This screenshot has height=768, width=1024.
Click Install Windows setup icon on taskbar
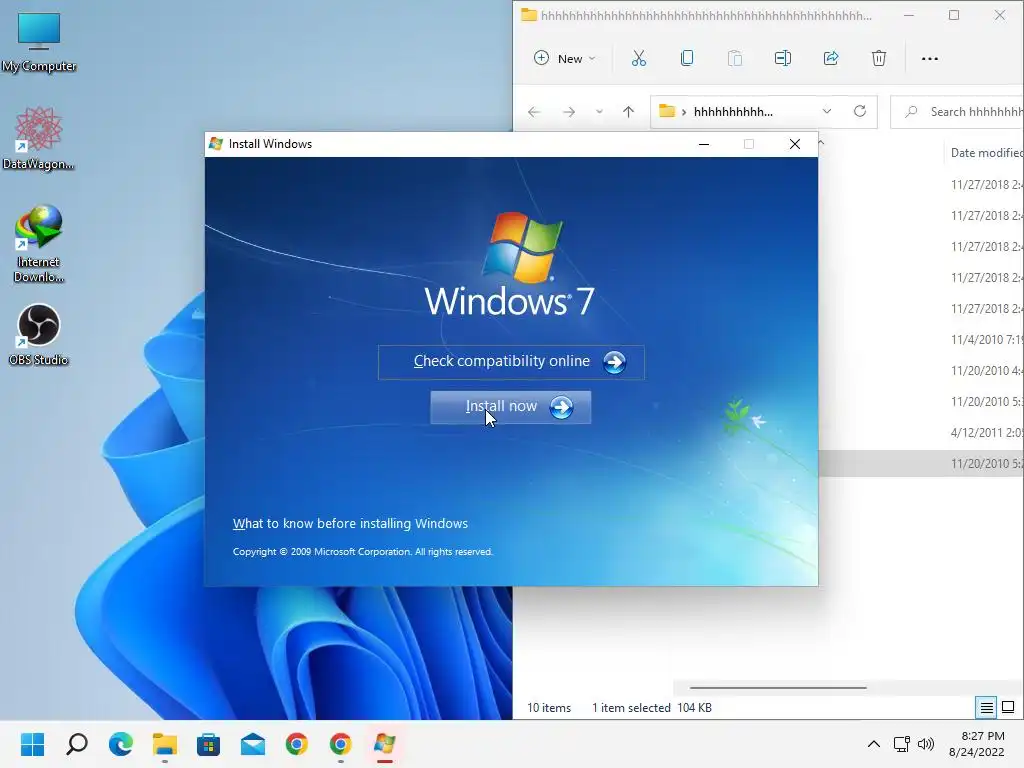385,744
